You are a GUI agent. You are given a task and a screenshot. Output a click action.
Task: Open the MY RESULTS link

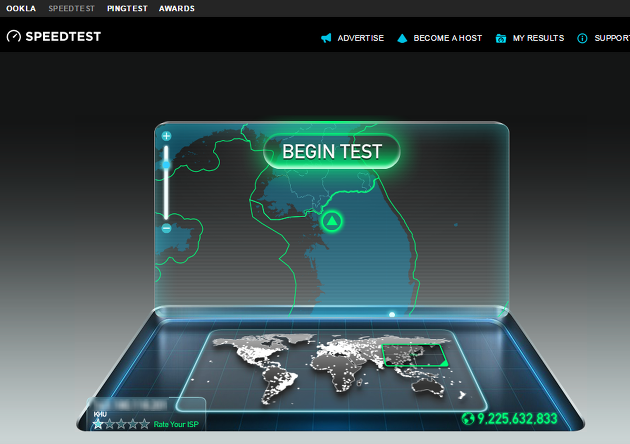tap(538, 38)
